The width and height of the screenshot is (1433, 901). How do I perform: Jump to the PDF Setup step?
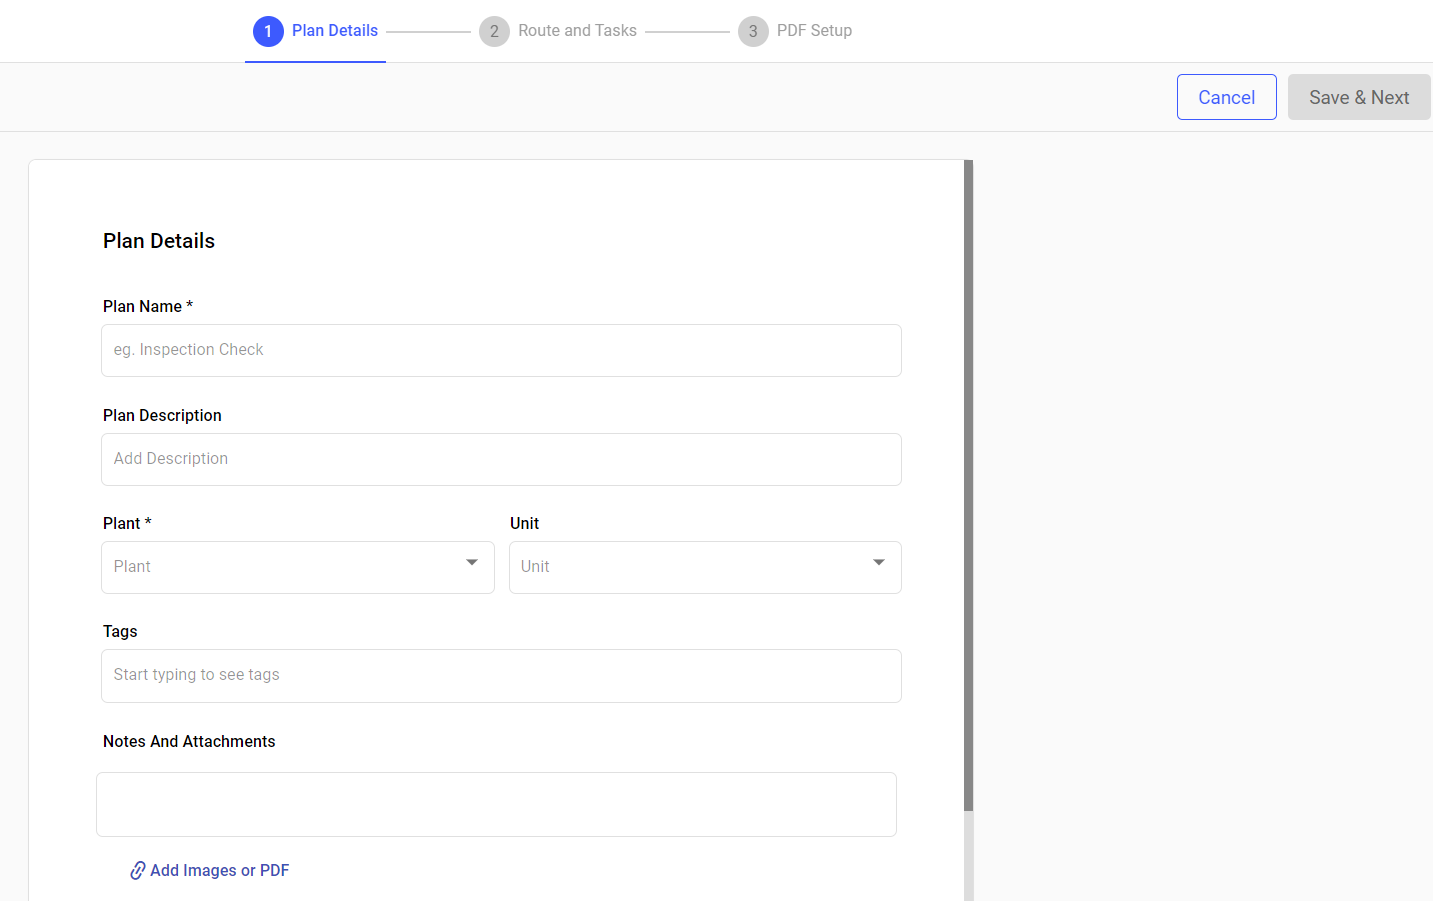click(814, 31)
